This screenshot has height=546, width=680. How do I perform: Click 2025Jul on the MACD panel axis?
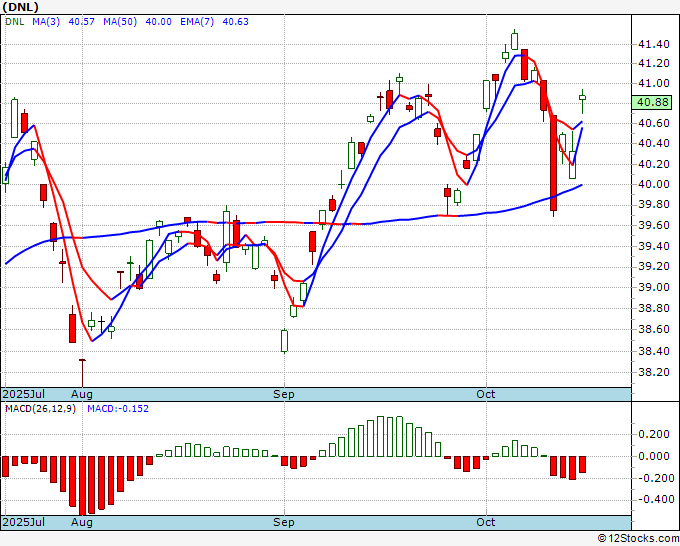pos(23,522)
